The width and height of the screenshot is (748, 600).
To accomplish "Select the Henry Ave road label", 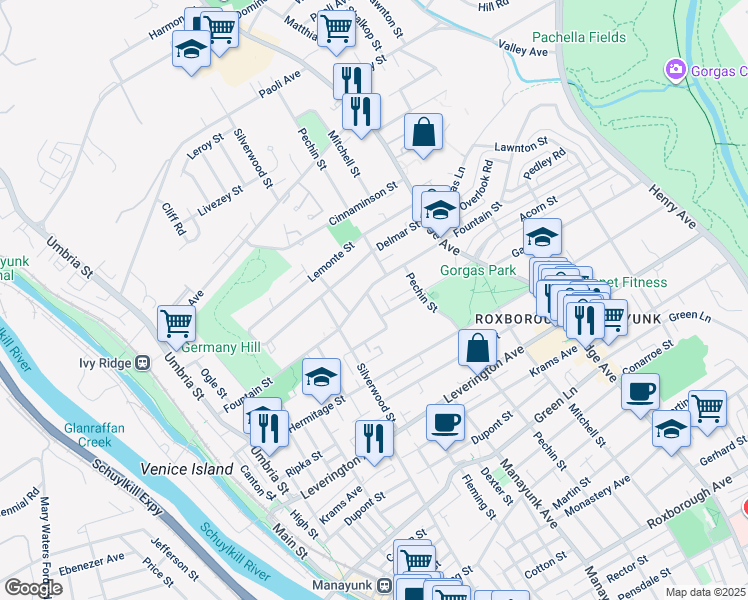I will pos(673,207).
